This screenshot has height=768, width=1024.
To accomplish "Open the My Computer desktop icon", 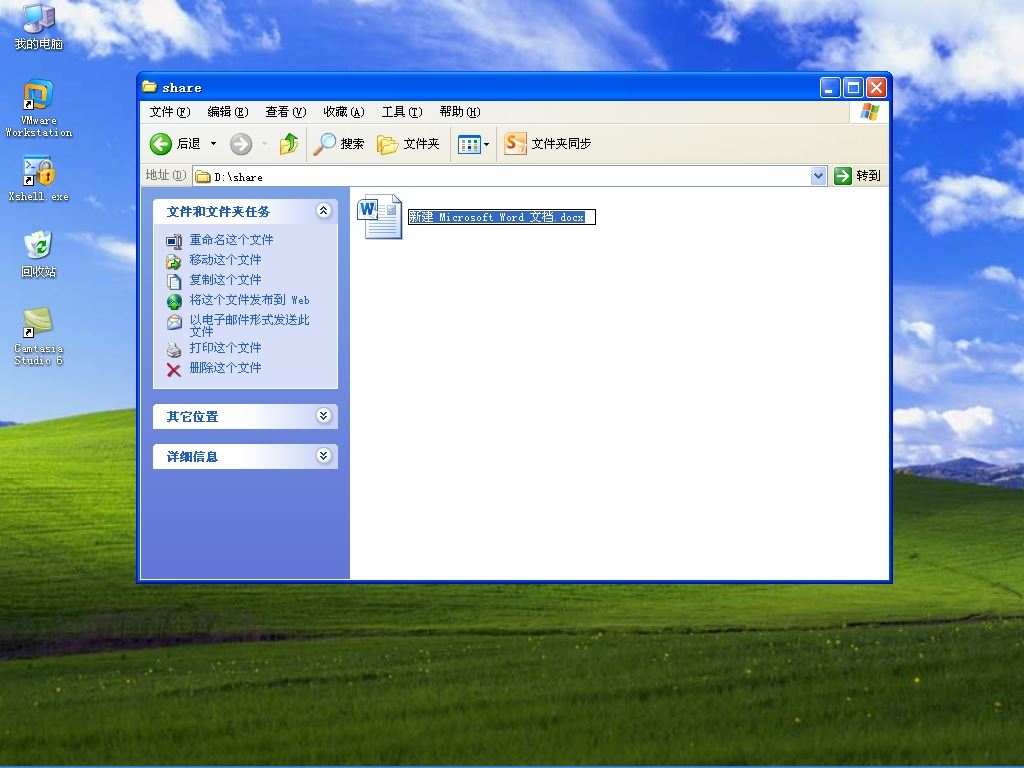I will click(x=39, y=26).
